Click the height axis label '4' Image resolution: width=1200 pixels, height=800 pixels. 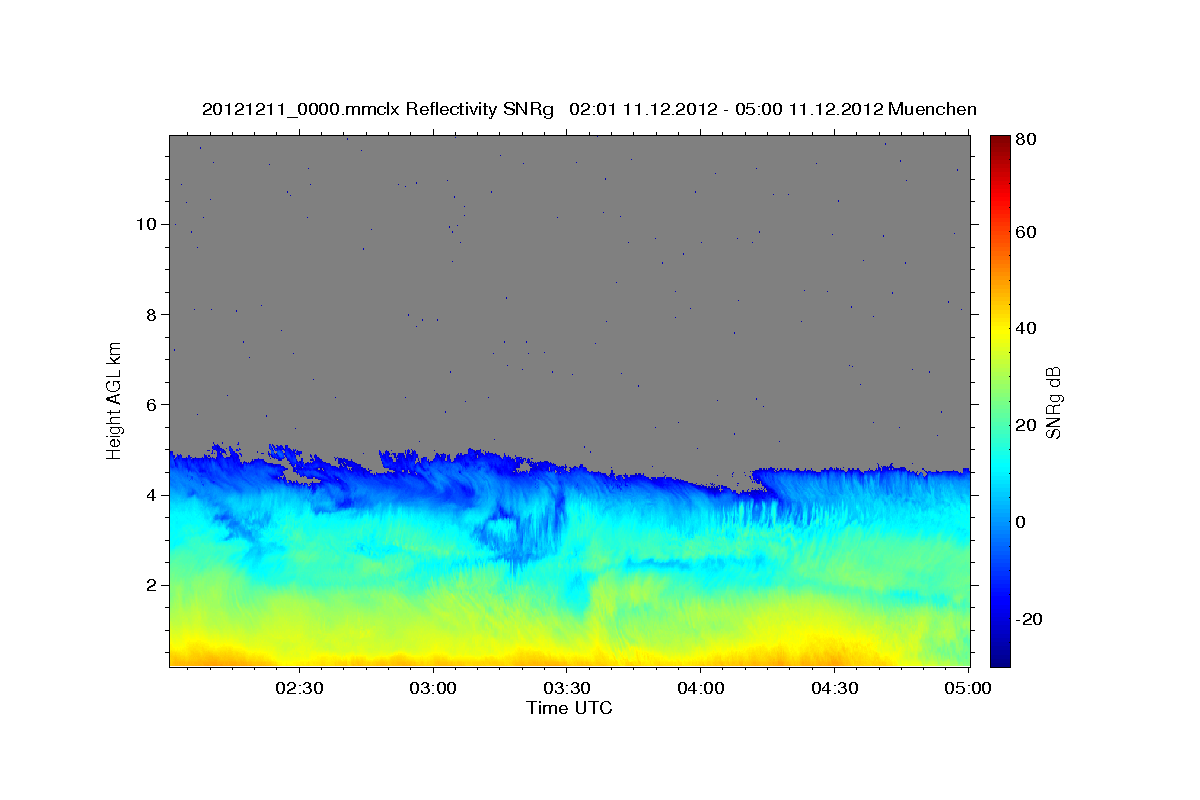[152, 494]
